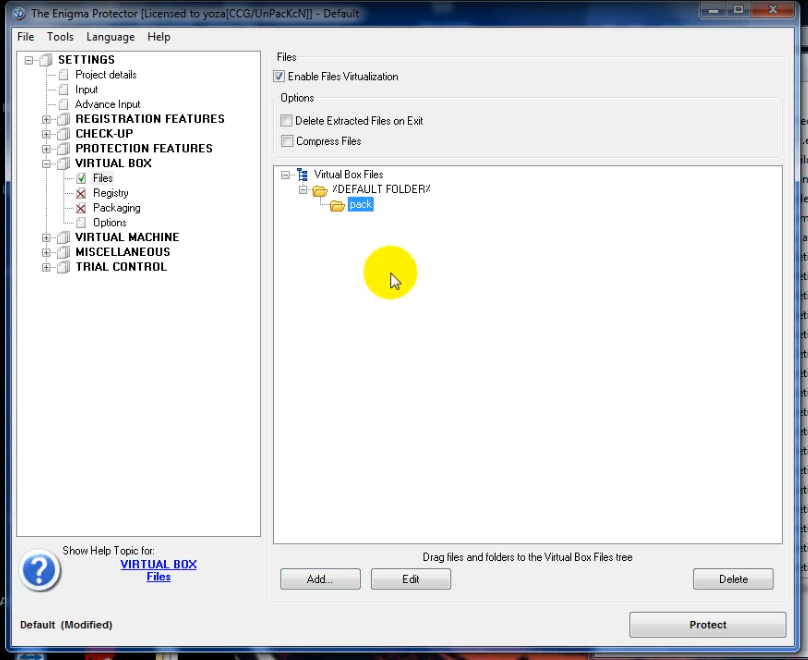Maximize the Enigma Protector window

738,10
